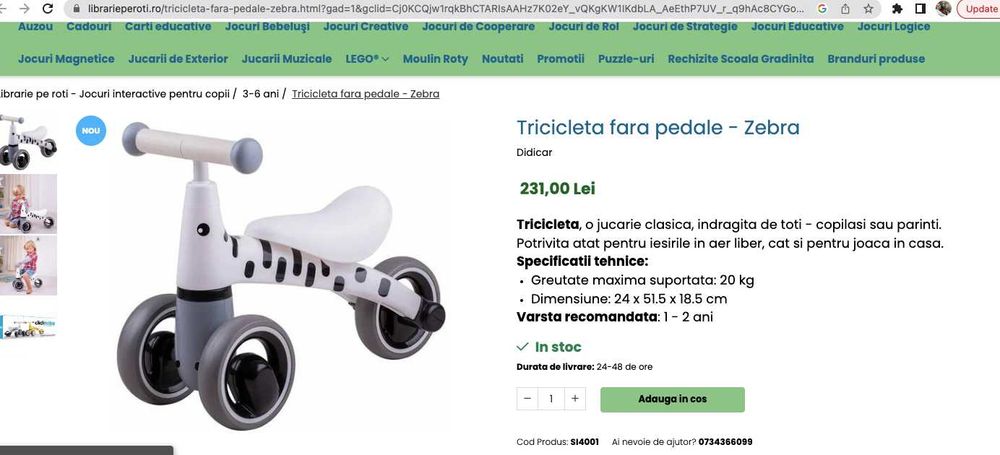
Task: Reload the page with the refresh icon
Action: (48, 9)
